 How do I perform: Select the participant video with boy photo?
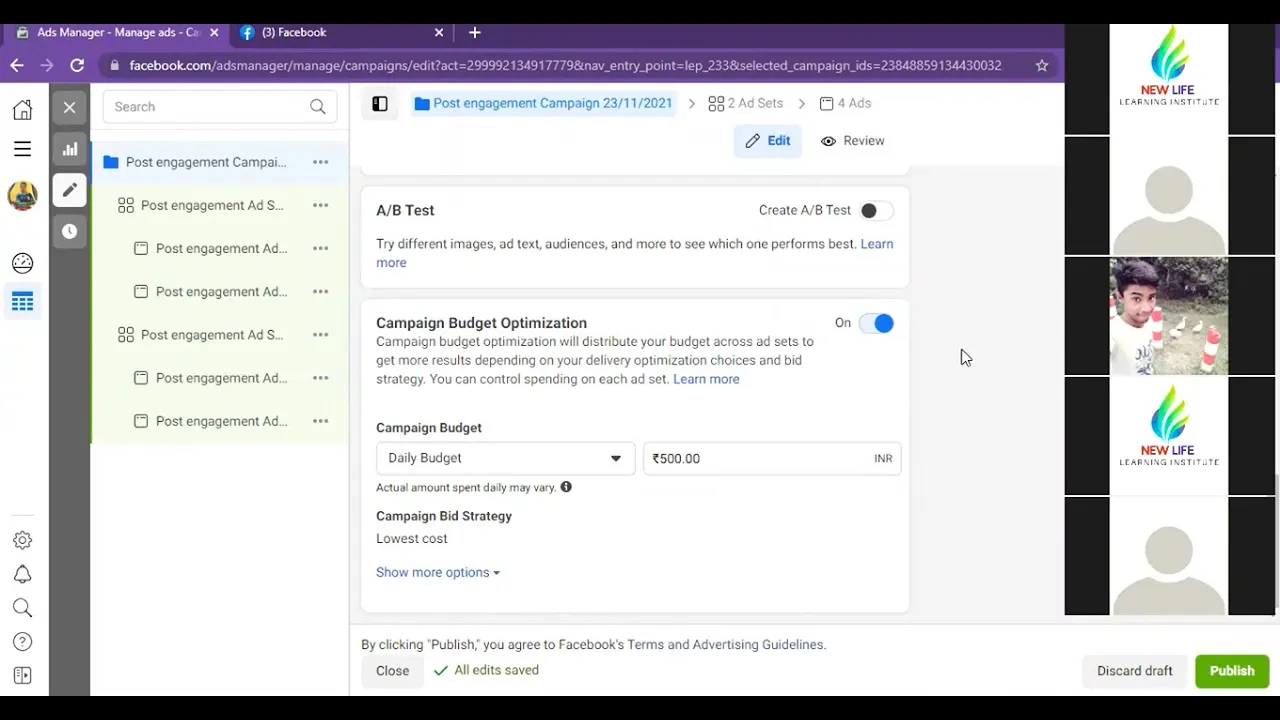coord(1169,316)
